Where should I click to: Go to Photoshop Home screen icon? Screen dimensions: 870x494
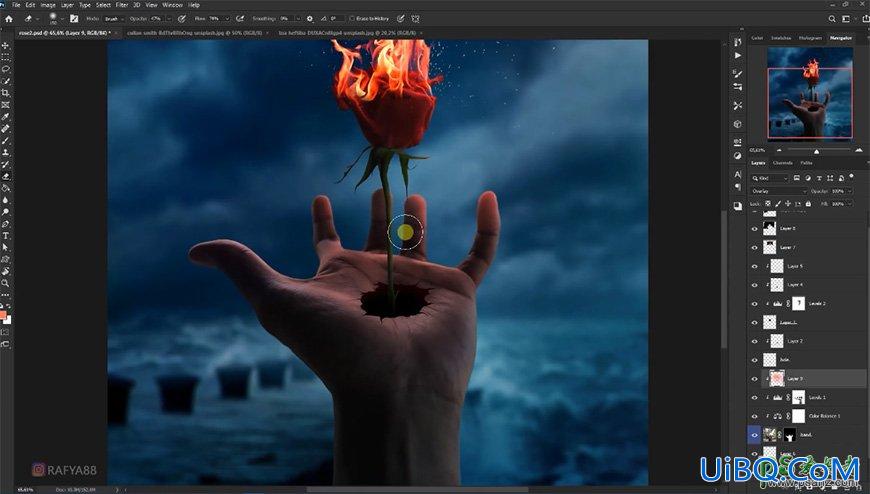(9, 18)
